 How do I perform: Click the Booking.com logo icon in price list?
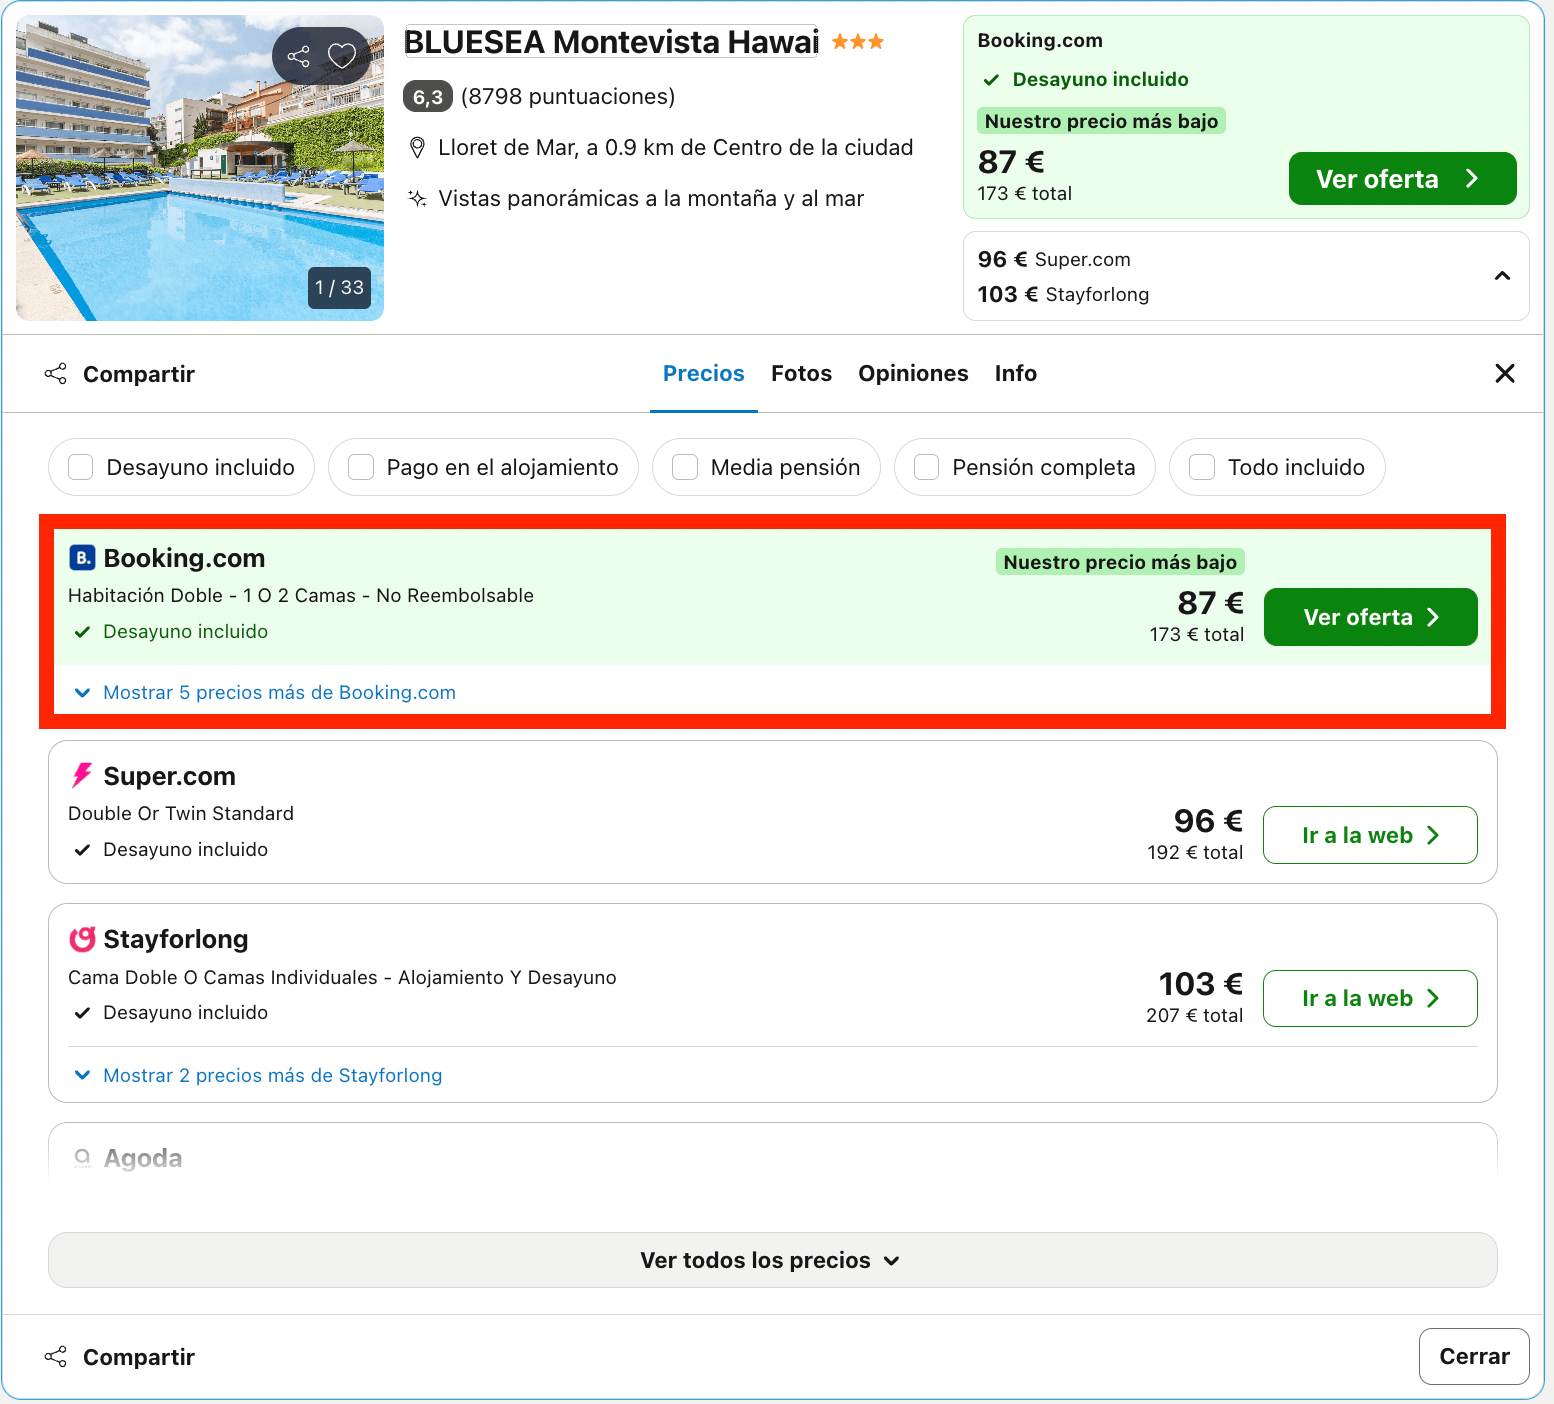coord(82,558)
